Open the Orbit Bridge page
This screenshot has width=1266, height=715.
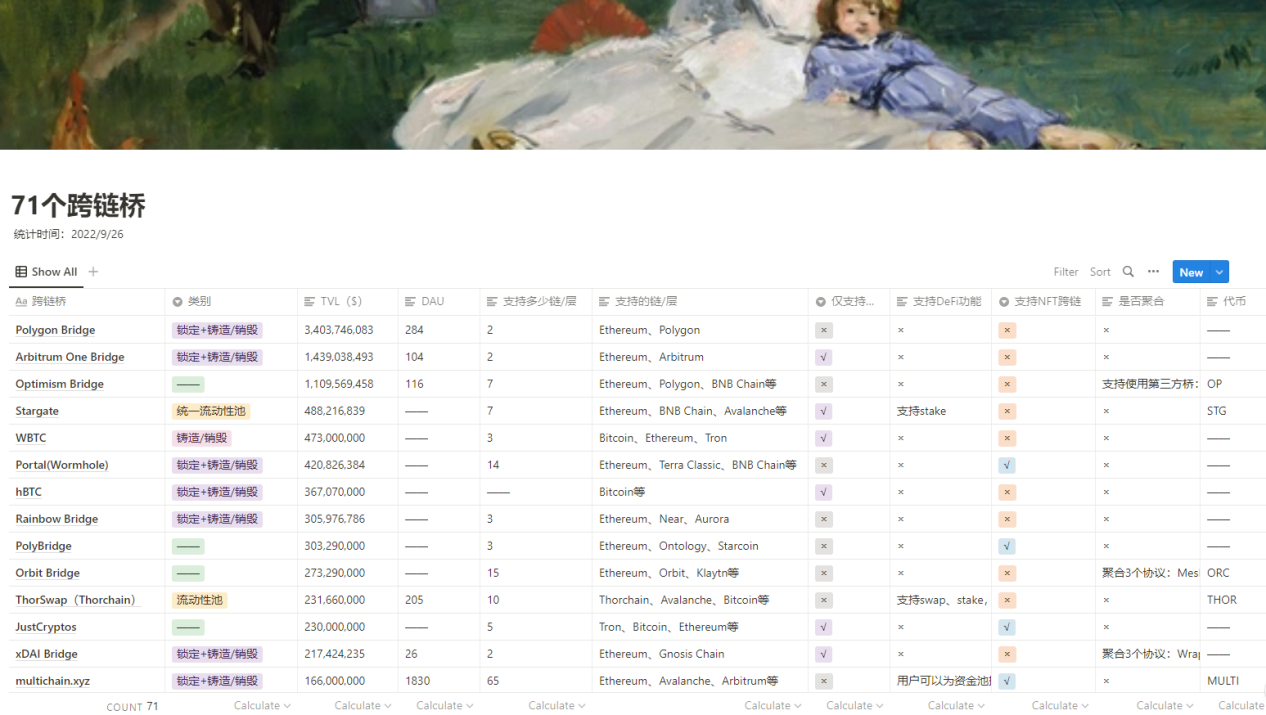click(47, 573)
